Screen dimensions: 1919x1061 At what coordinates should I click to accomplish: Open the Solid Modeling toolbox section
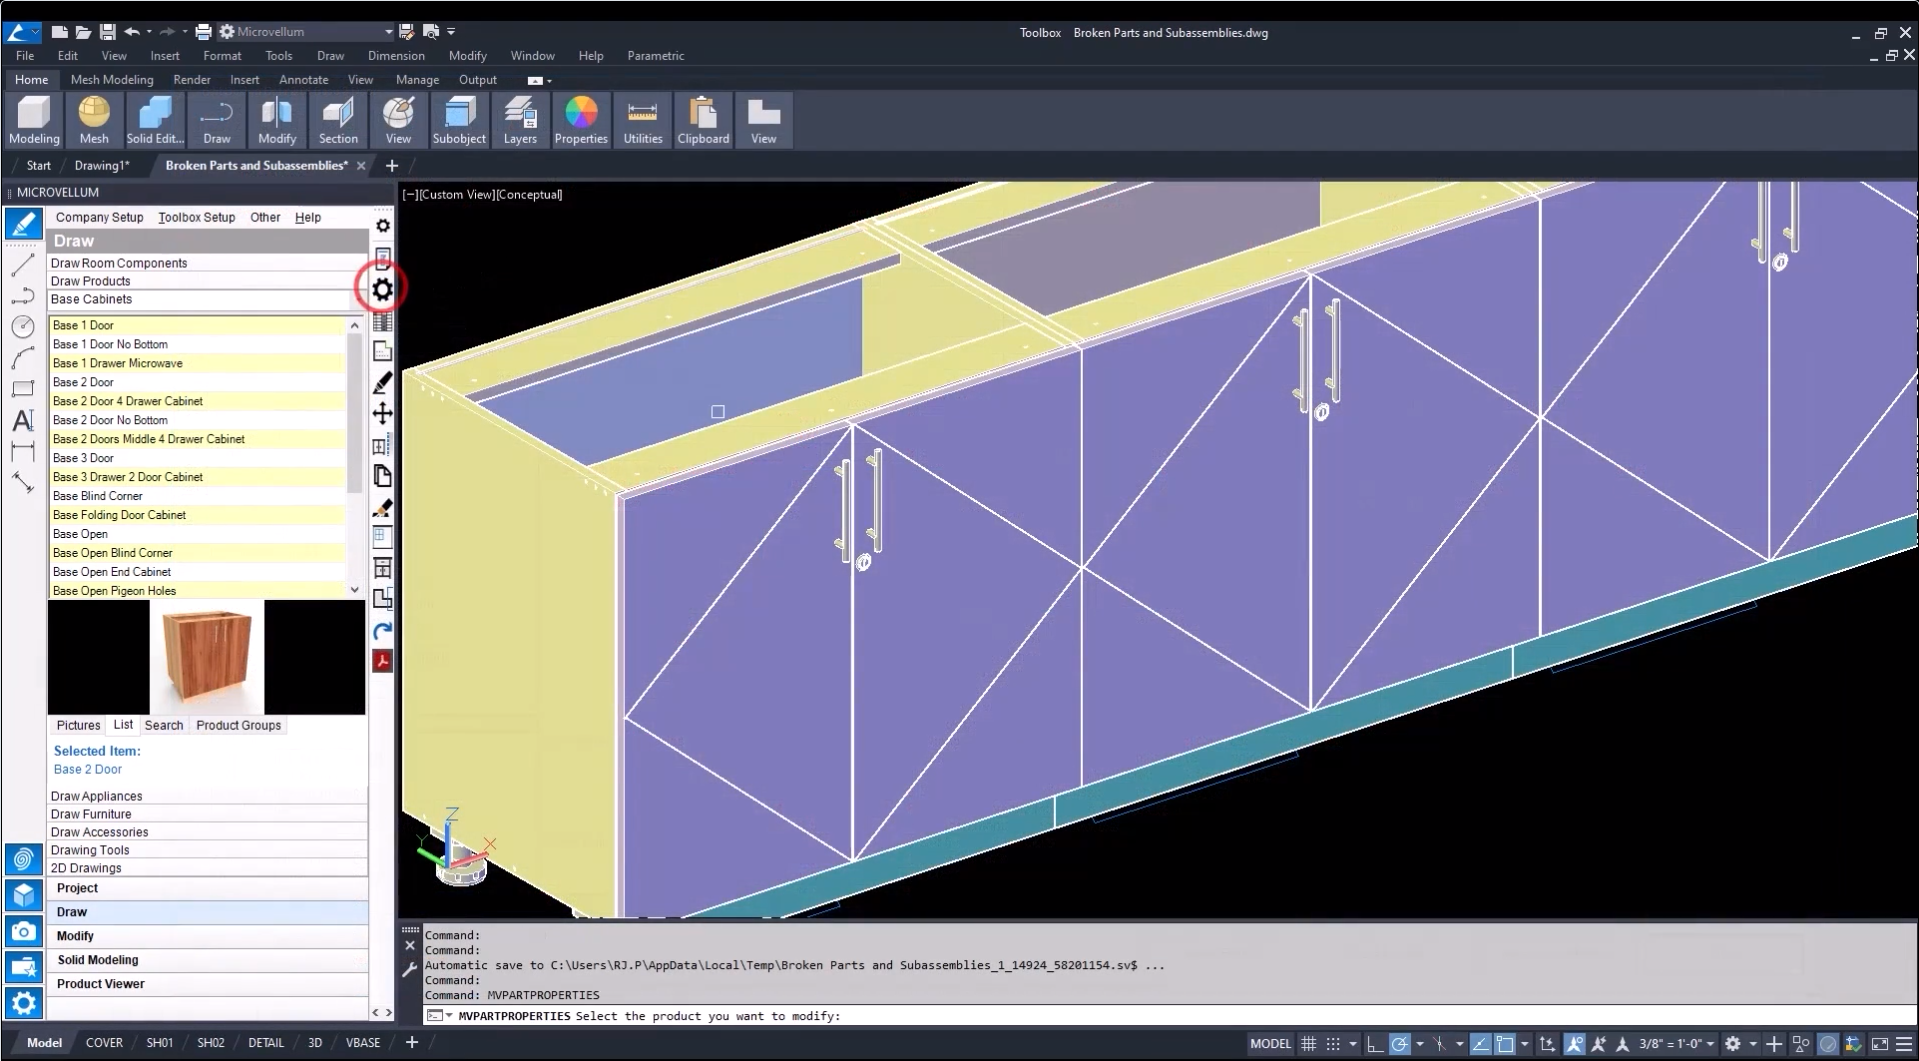click(207, 960)
